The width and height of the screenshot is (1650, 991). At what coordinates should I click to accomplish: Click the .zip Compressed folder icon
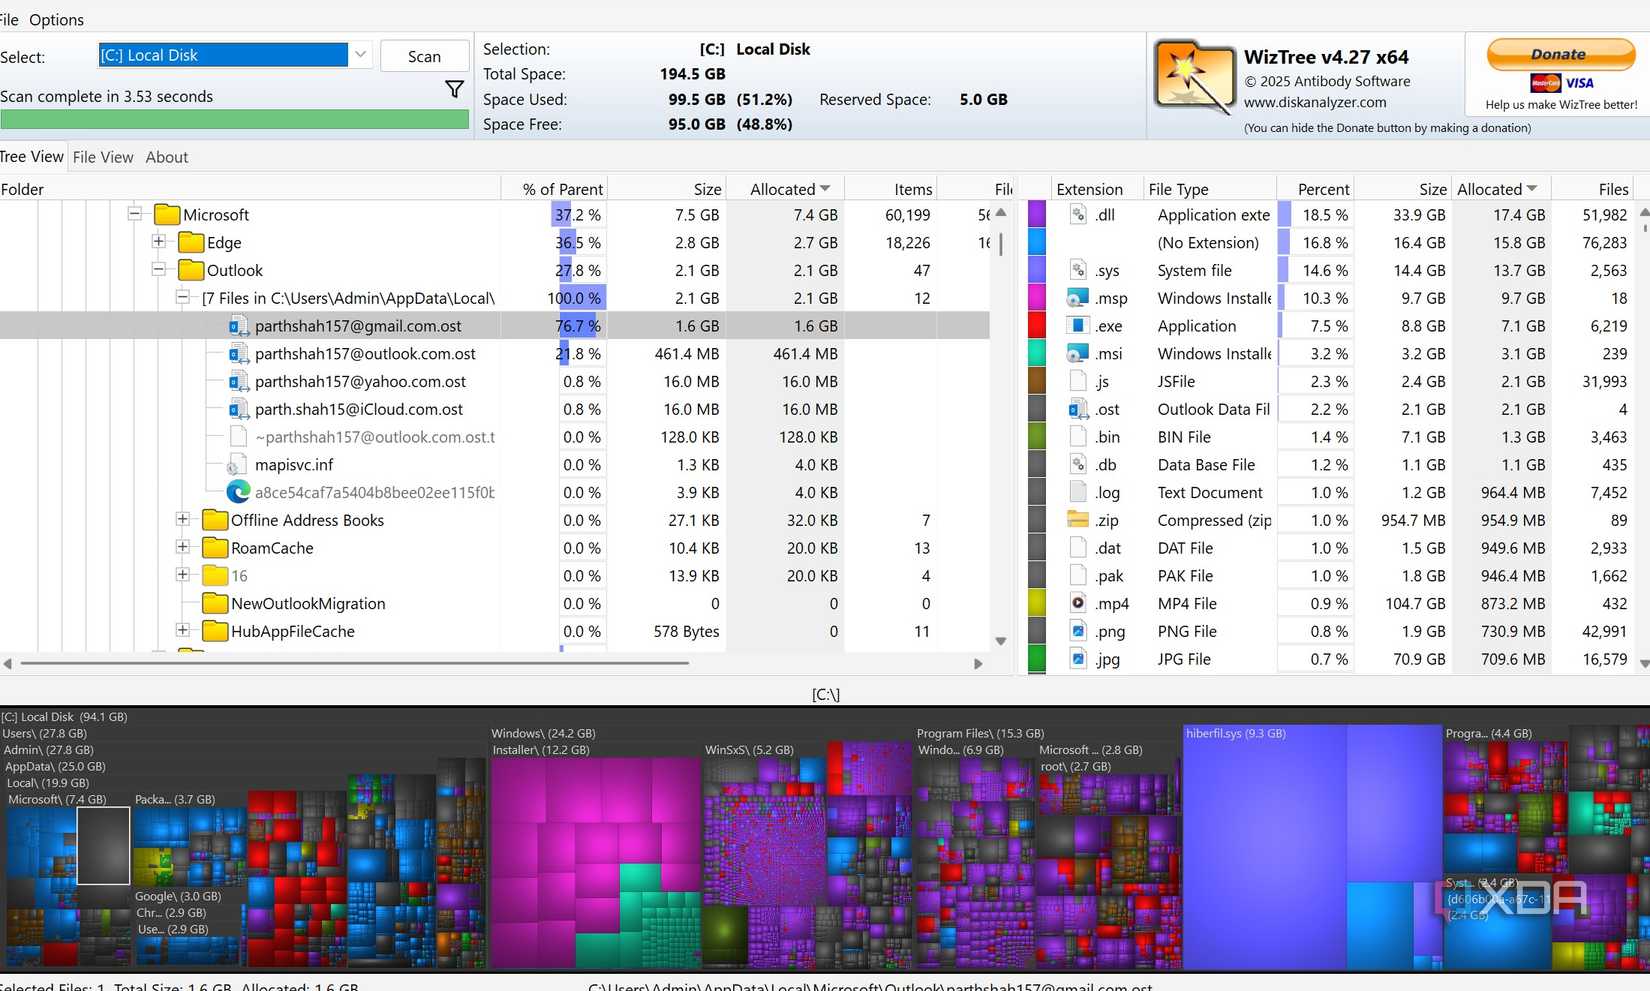(1078, 520)
